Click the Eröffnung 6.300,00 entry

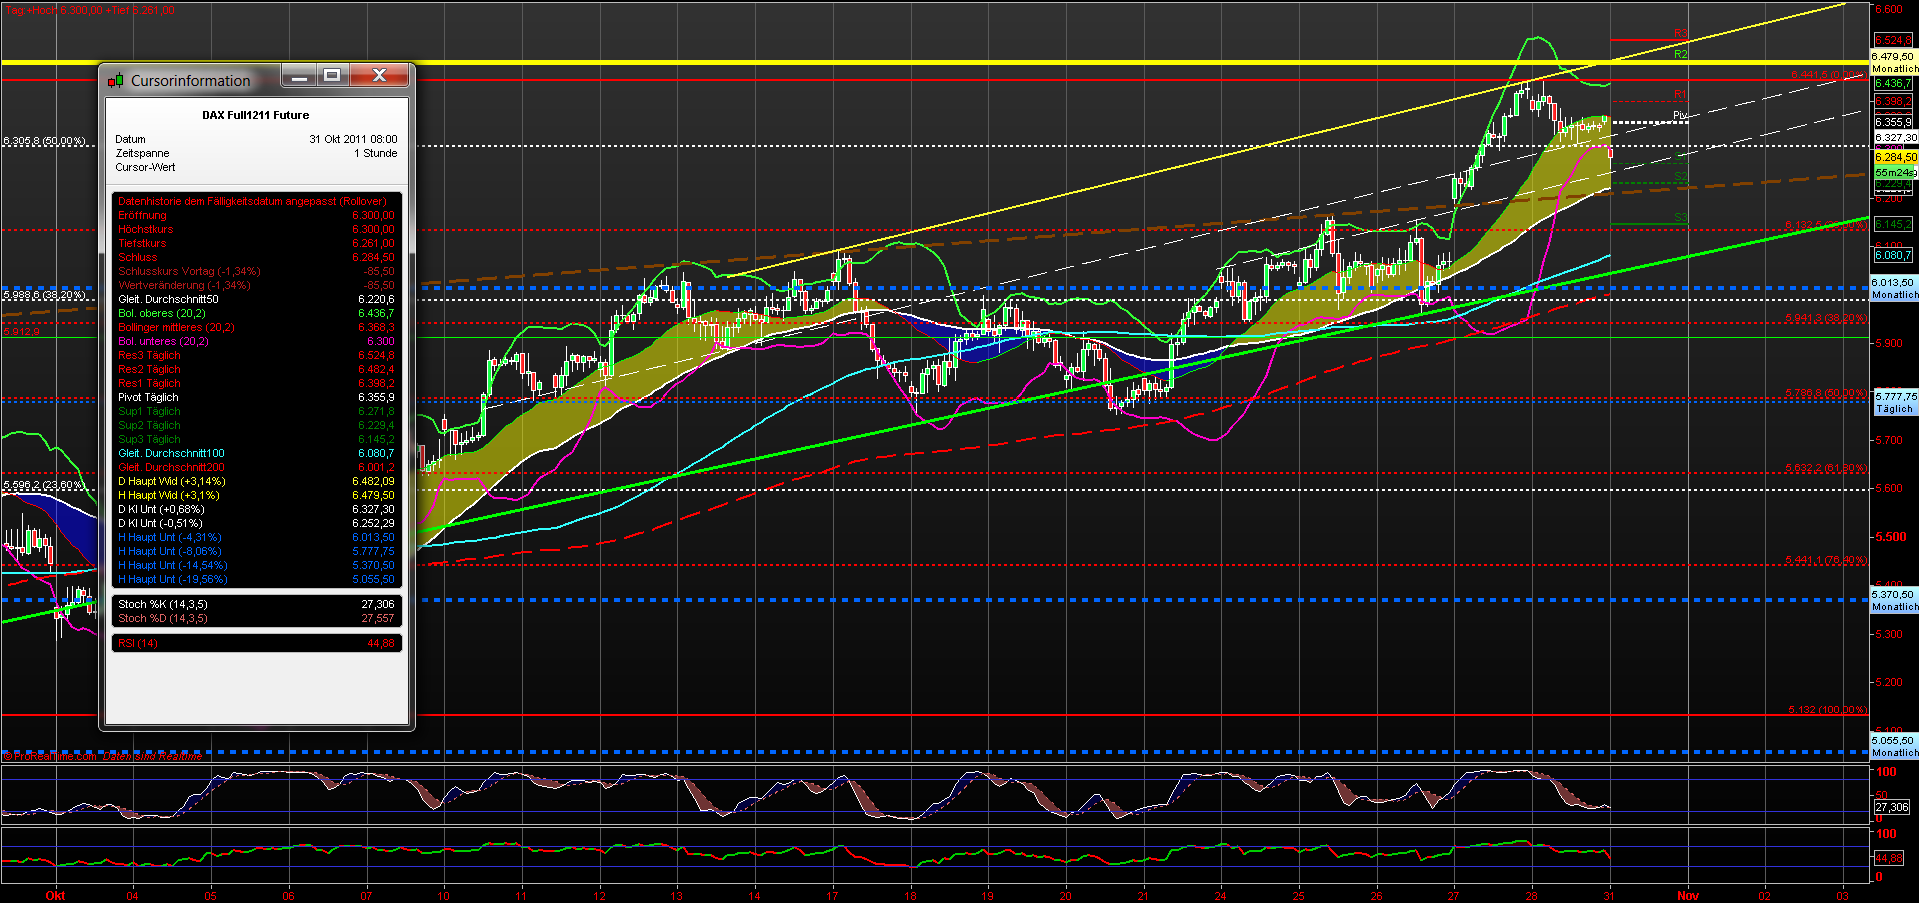(255, 215)
